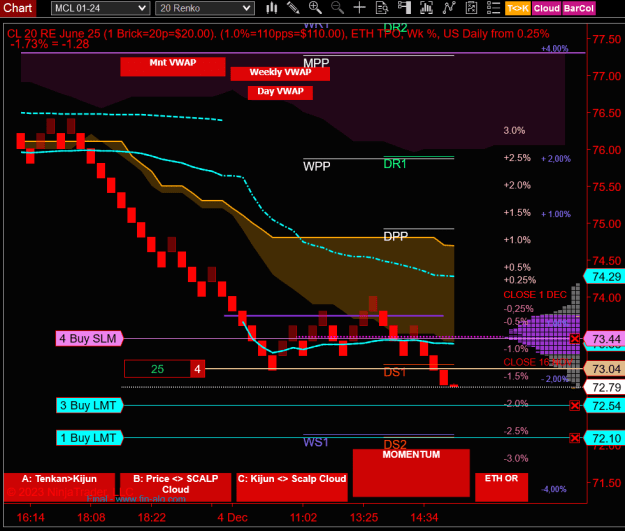This screenshot has height=531, width=625.
Task: Open the Data Series icon
Action: pyautogui.click(x=426, y=8)
